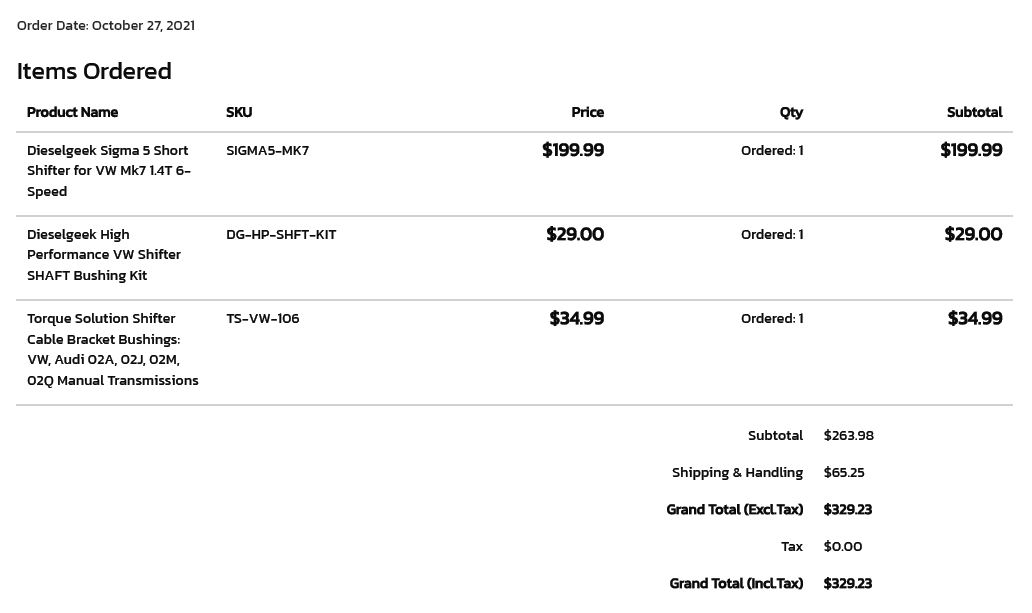This screenshot has width=1032, height=613.
Task: Click the Grand Total (Incl.Tax) label
Action: [x=736, y=583]
